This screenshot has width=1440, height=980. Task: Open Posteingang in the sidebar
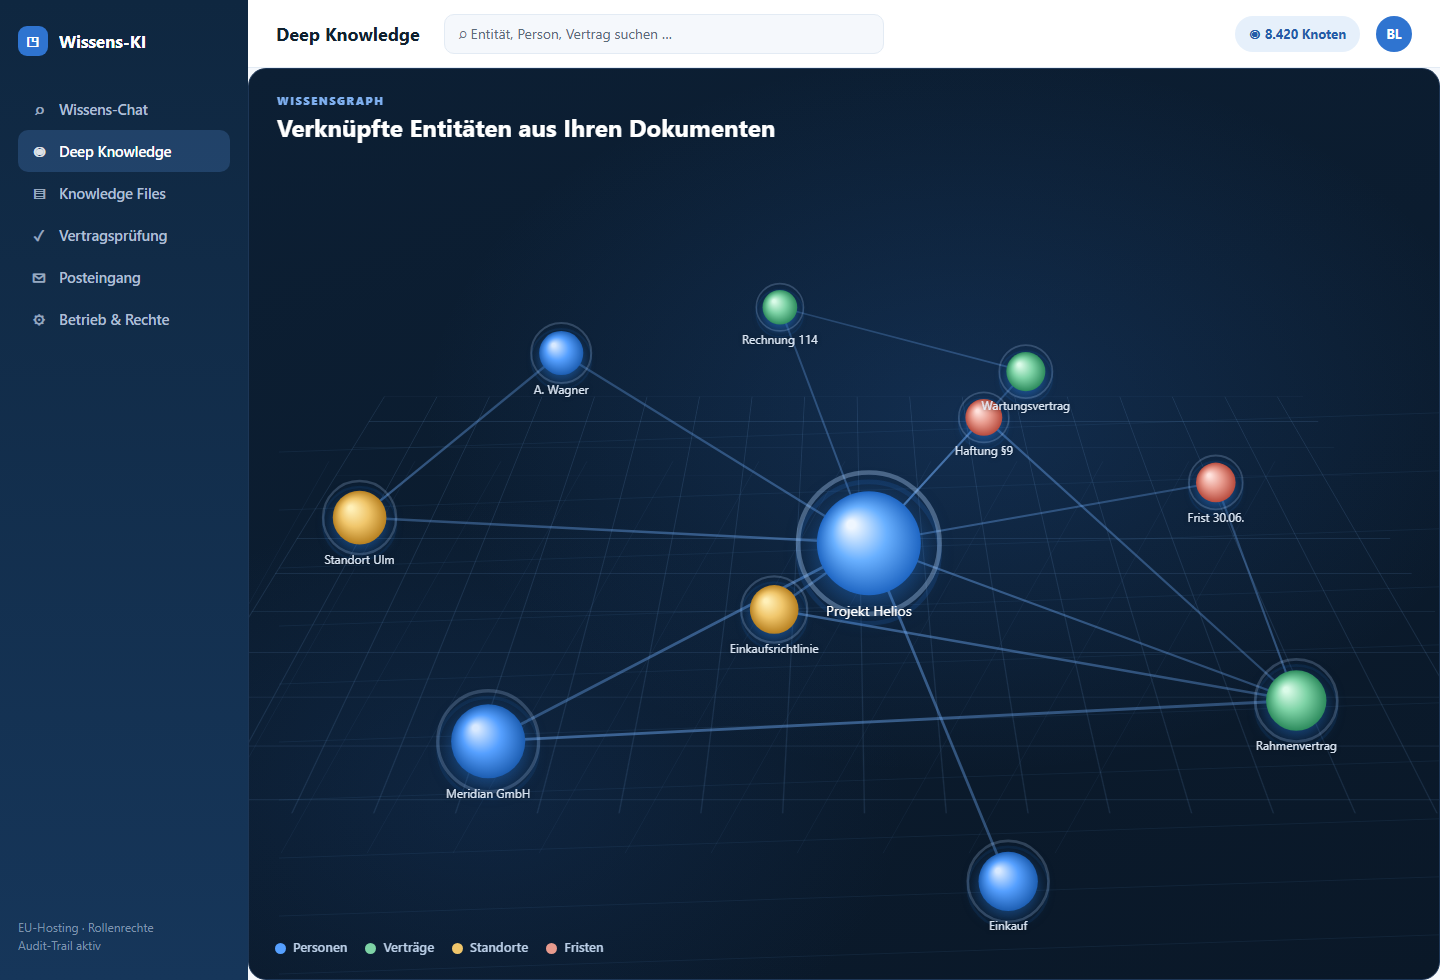click(x=124, y=278)
